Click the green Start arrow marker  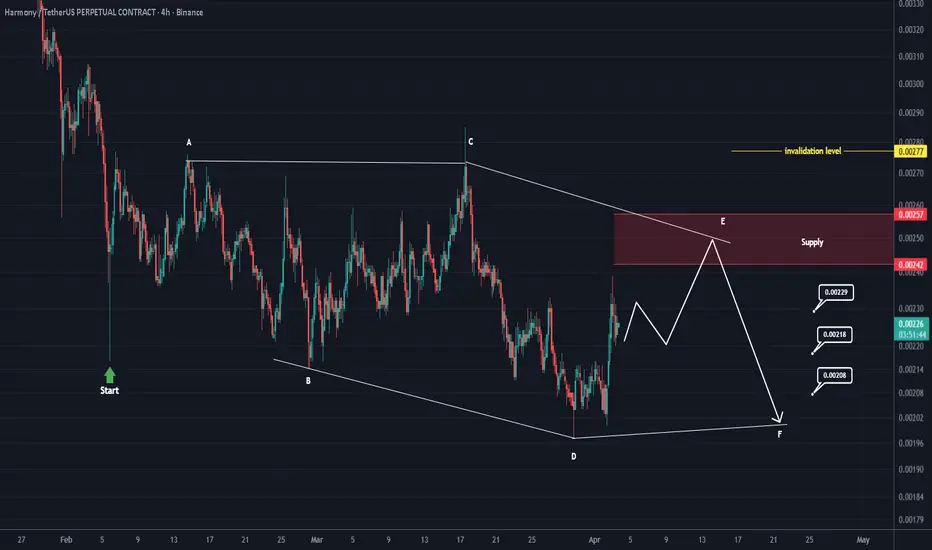[x=109, y=375]
